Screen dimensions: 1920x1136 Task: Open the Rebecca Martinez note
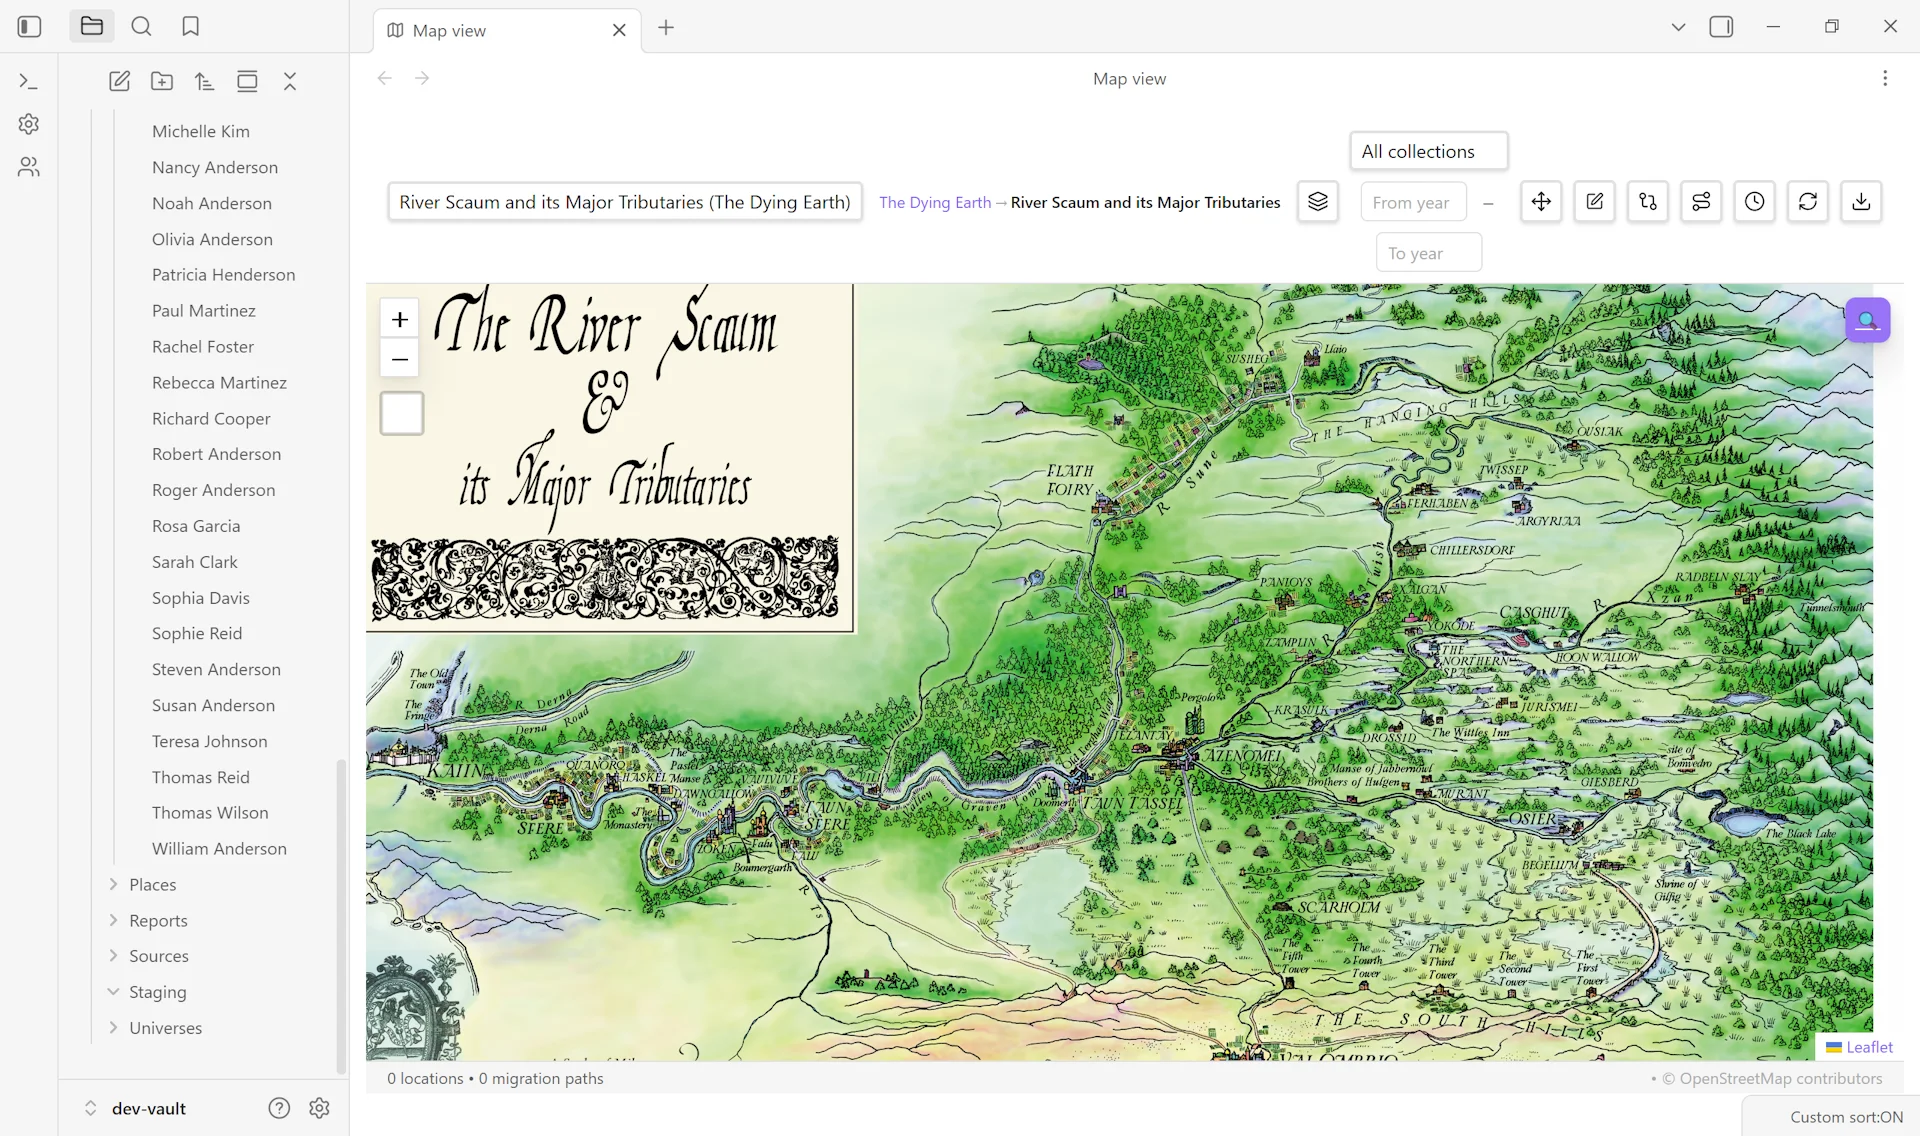click(x=219, y=383)
